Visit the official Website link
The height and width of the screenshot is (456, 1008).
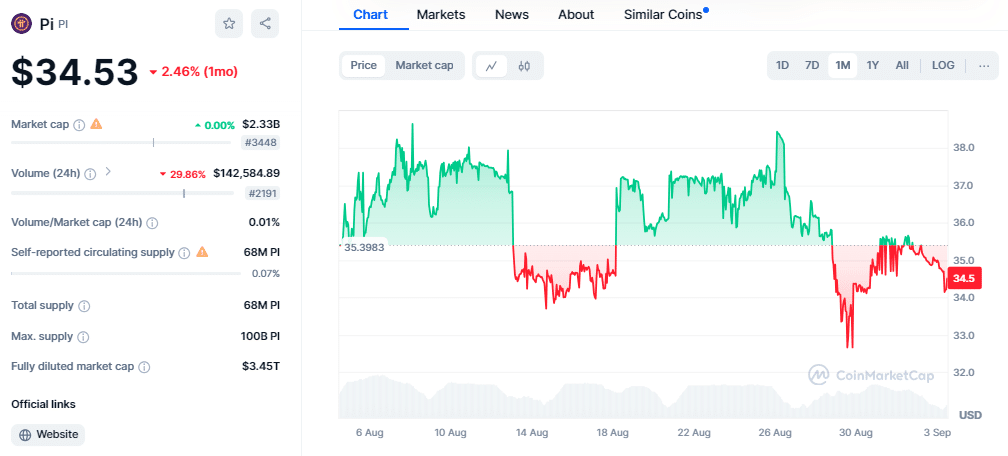[48, 435]
